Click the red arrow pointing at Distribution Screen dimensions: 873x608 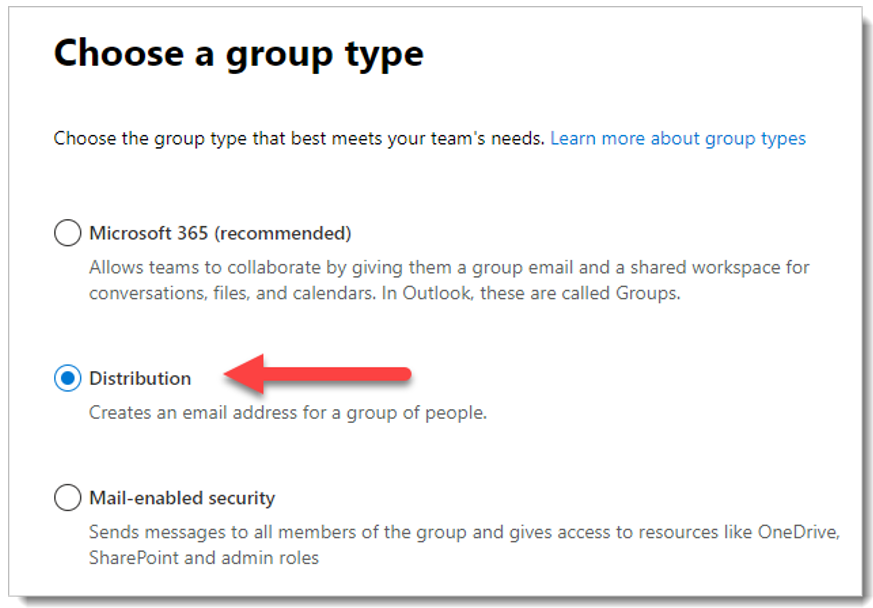coord(318,373)
